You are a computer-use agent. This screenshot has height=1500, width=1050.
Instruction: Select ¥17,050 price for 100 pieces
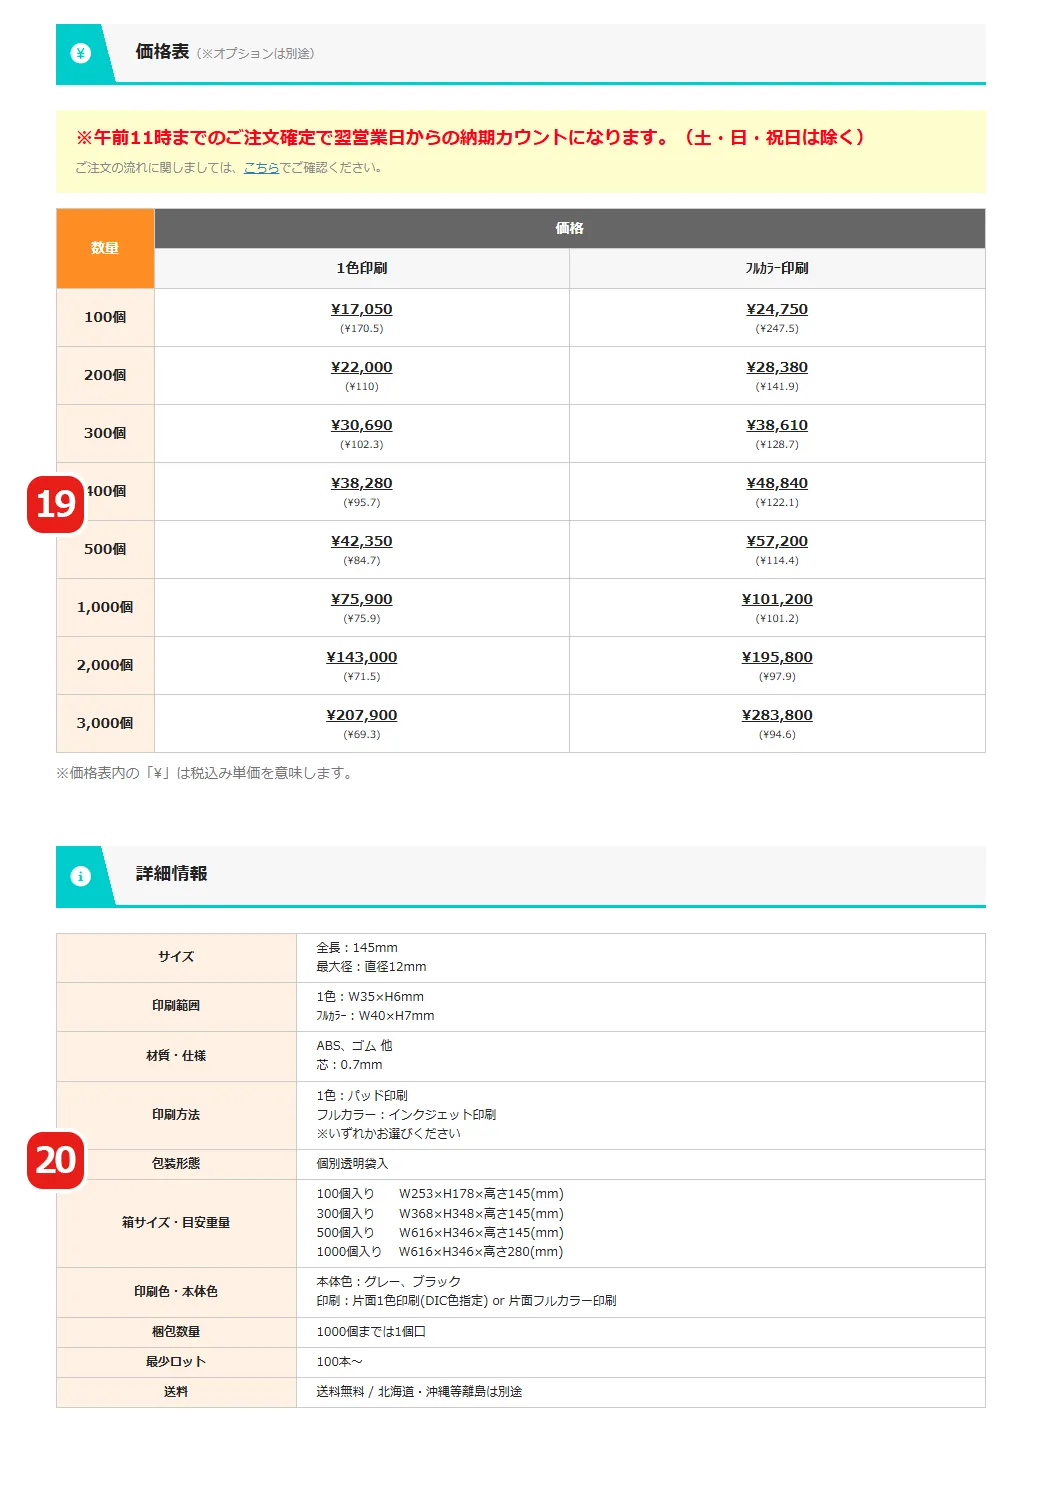click(361, 309)
